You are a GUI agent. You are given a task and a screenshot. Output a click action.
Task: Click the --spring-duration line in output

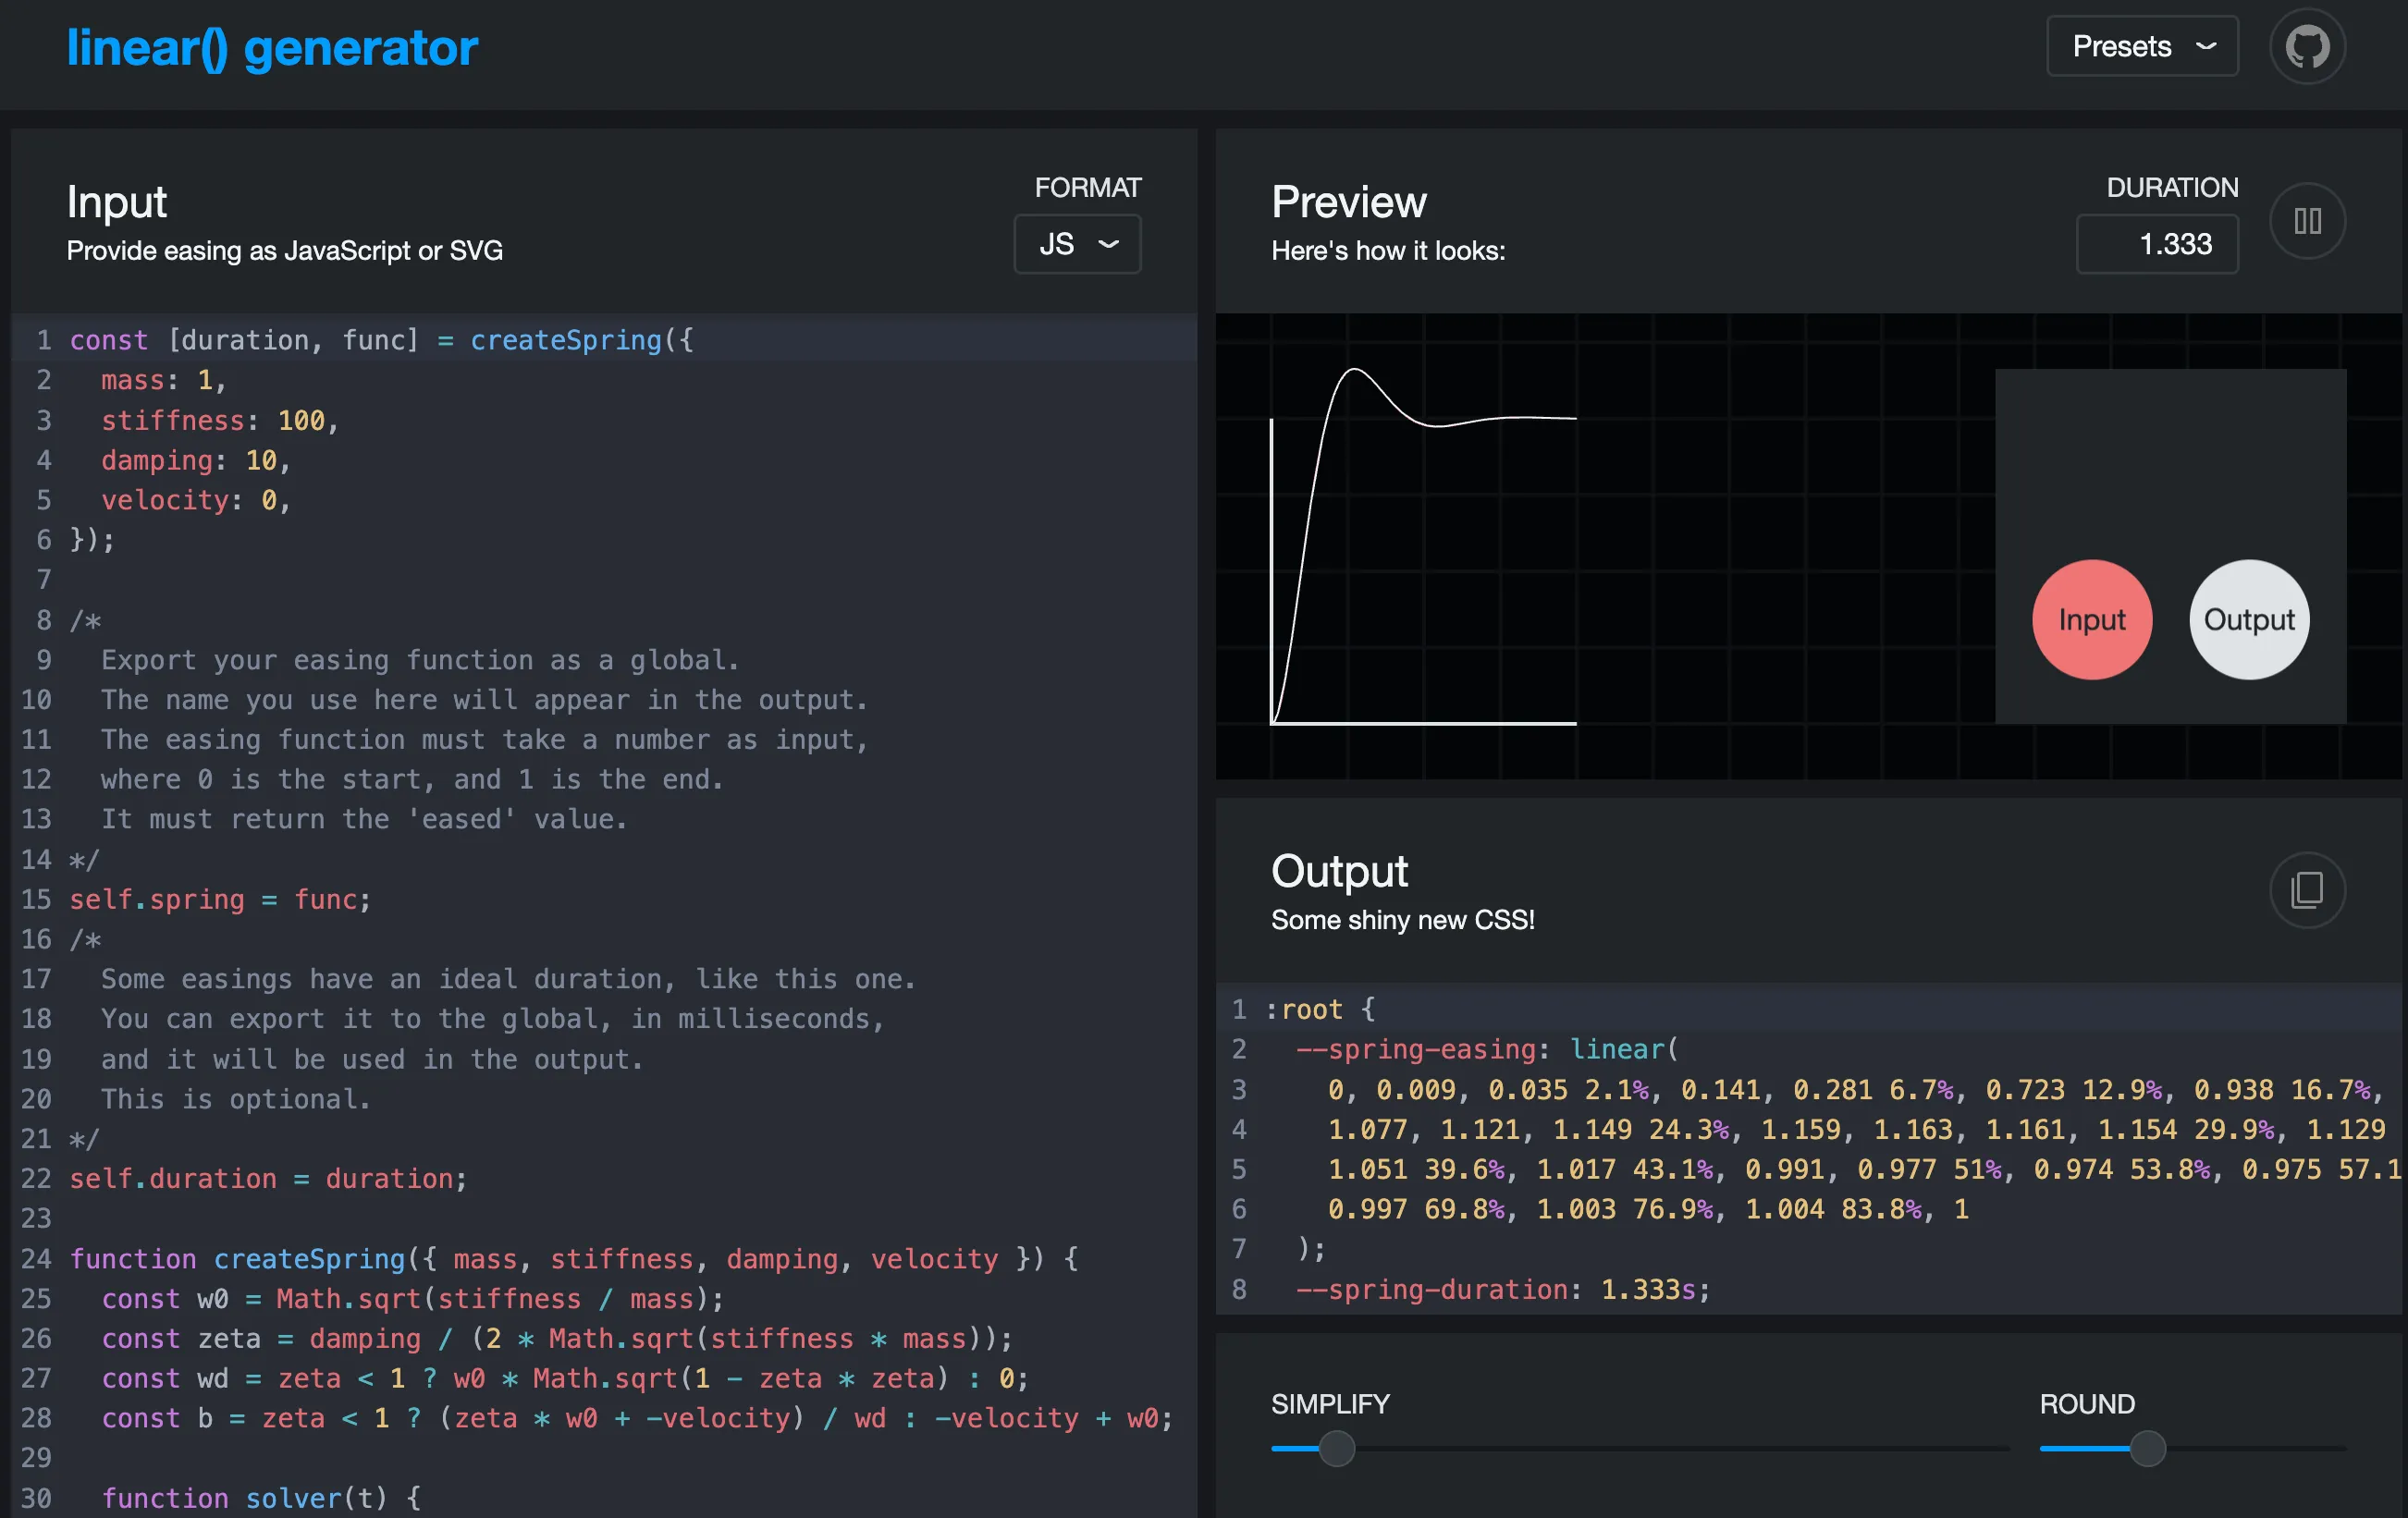click(1500, 1290)
